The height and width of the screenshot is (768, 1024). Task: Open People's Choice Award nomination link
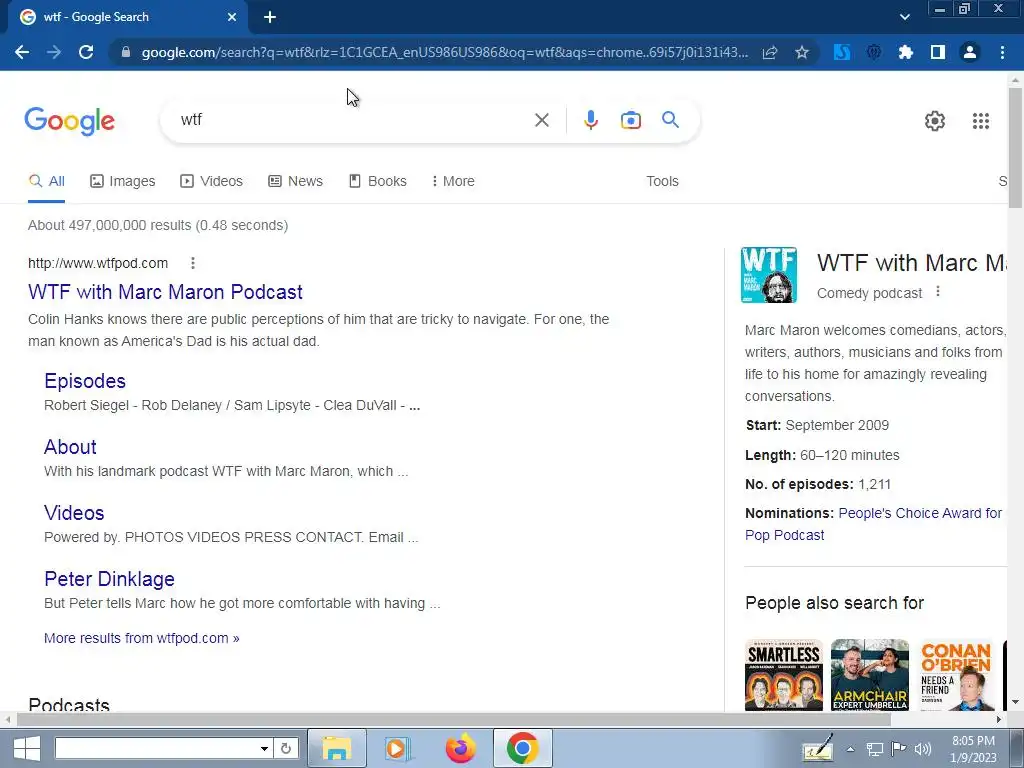pos(873,524)
